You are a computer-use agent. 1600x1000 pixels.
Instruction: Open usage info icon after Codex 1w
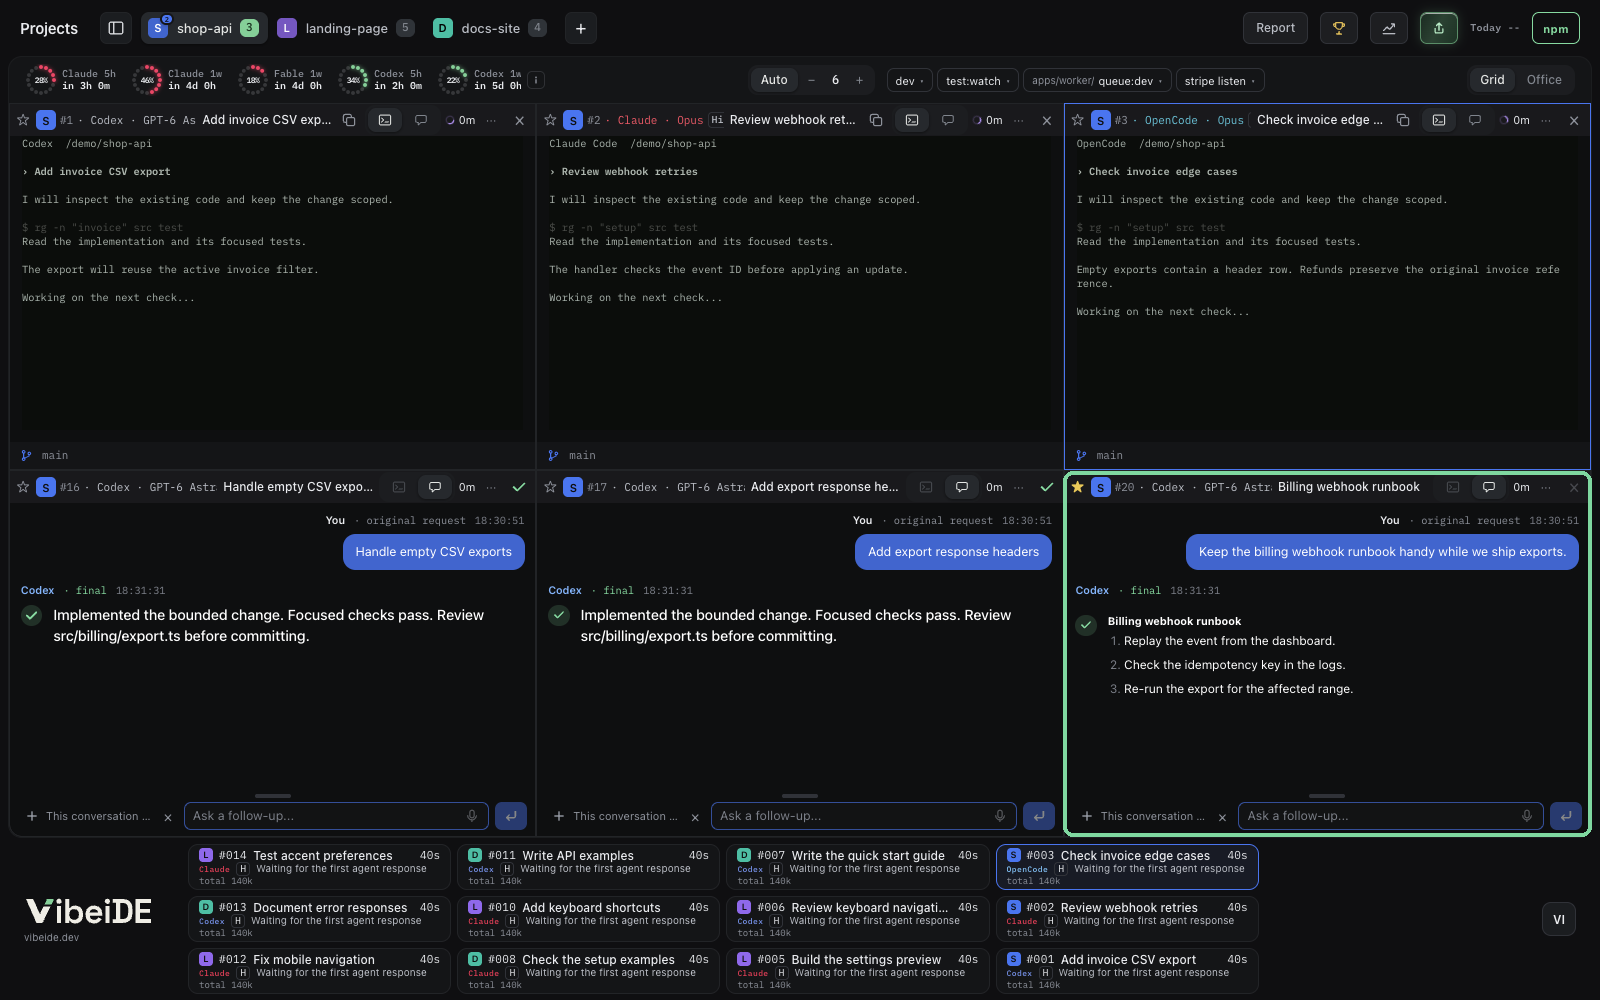pyautogui.click(x=536, y=80)
